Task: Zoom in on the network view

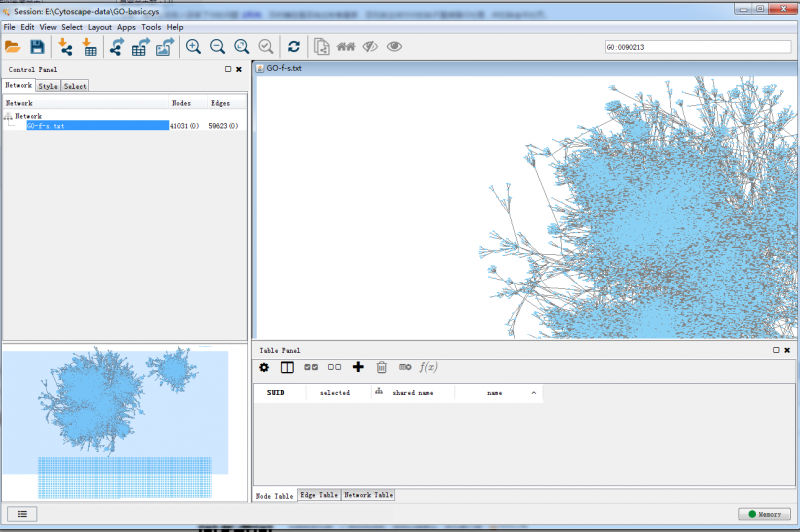Action: coord(193,47)
